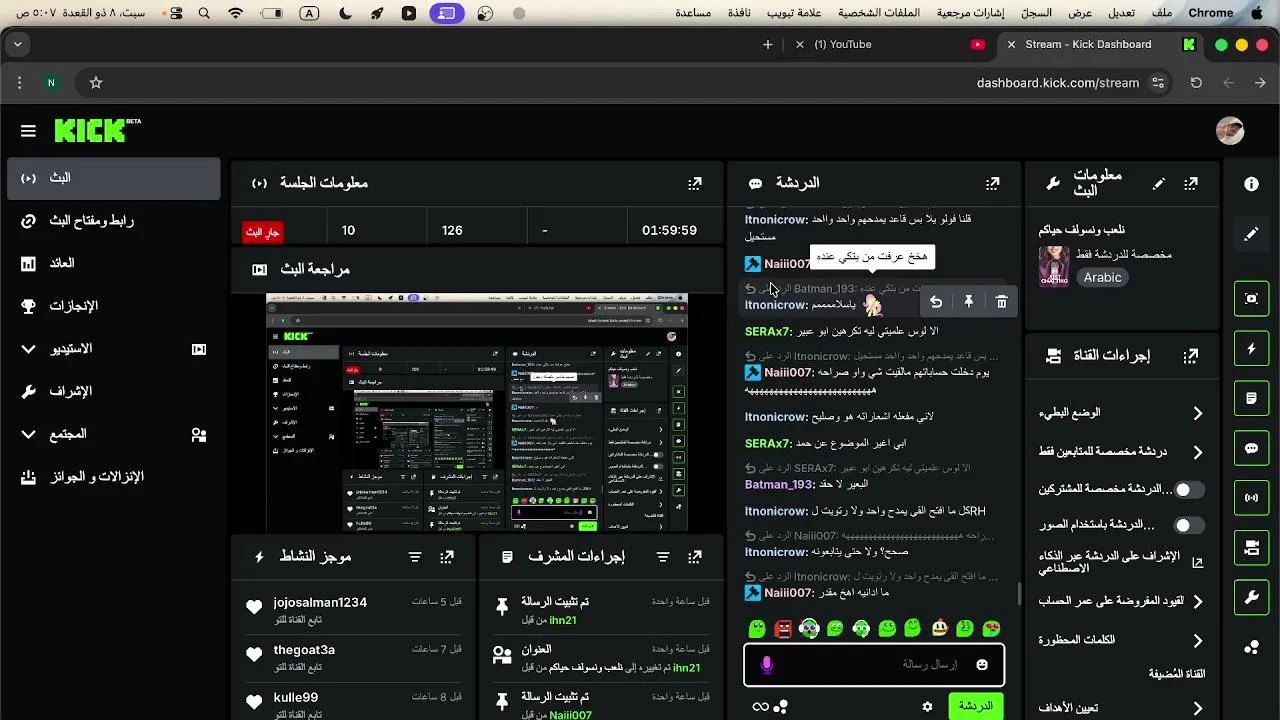This screenshot has width=1280, height=720.
Task: Open Stream URL and Key (رابط ومفتاح البث)
Action: (113, 221)
